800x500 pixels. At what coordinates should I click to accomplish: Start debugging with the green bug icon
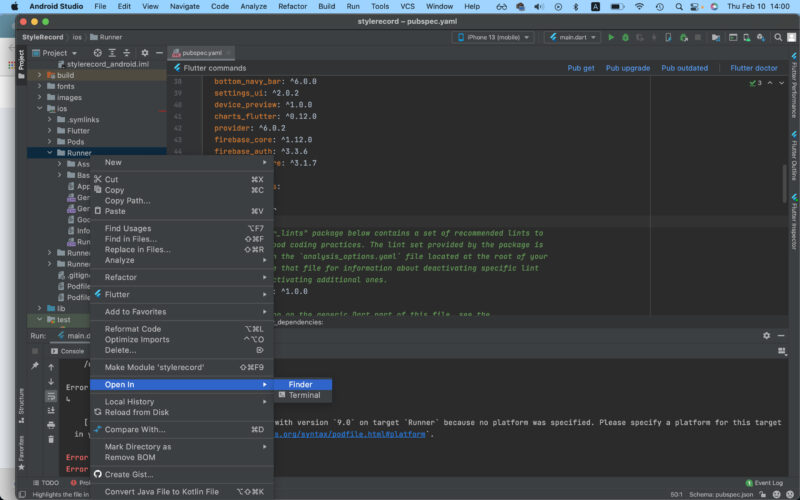pyautogui.click(x=625, y=37)
